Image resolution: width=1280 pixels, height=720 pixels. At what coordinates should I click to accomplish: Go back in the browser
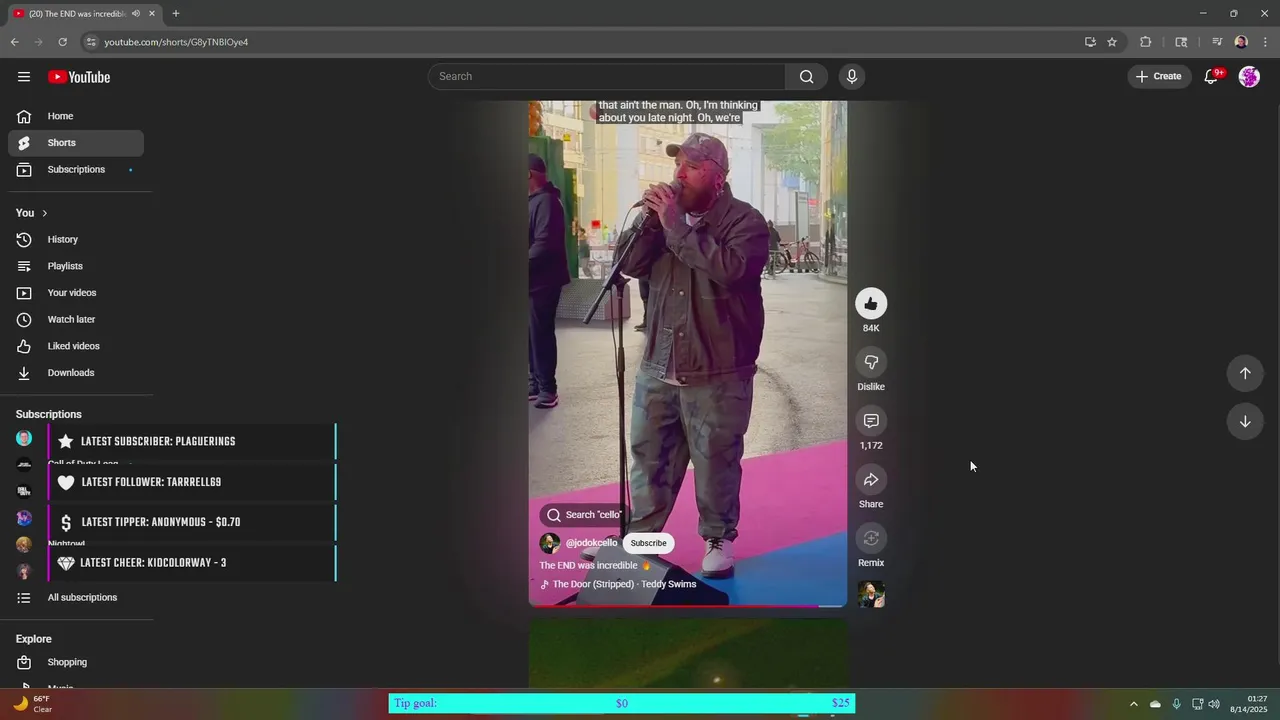pyautogui.click(x=14, y=42)
